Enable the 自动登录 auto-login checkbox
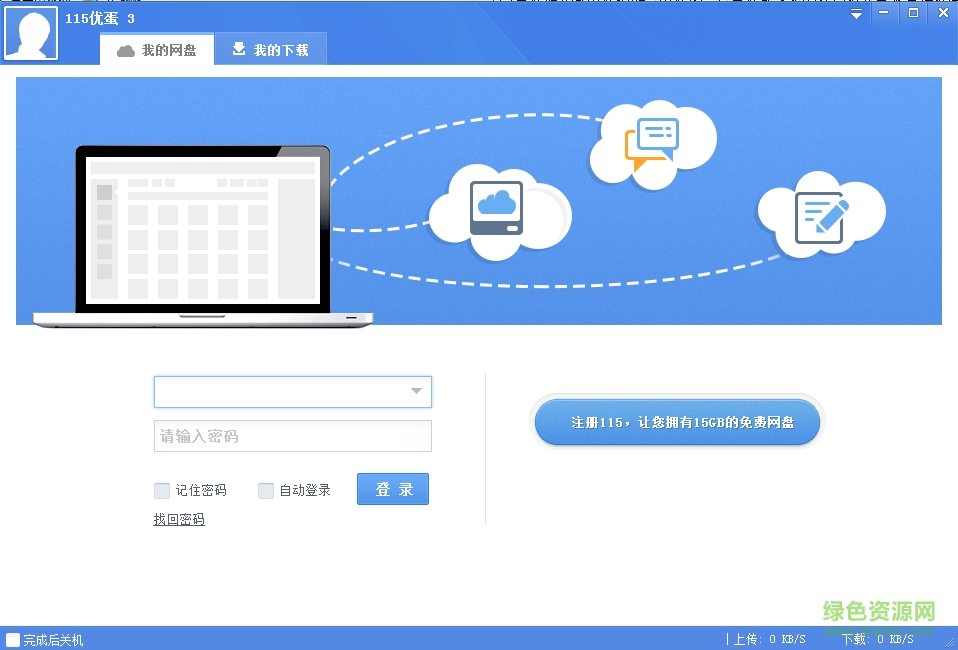Screen dimensions: 958x650 (266, 490)
